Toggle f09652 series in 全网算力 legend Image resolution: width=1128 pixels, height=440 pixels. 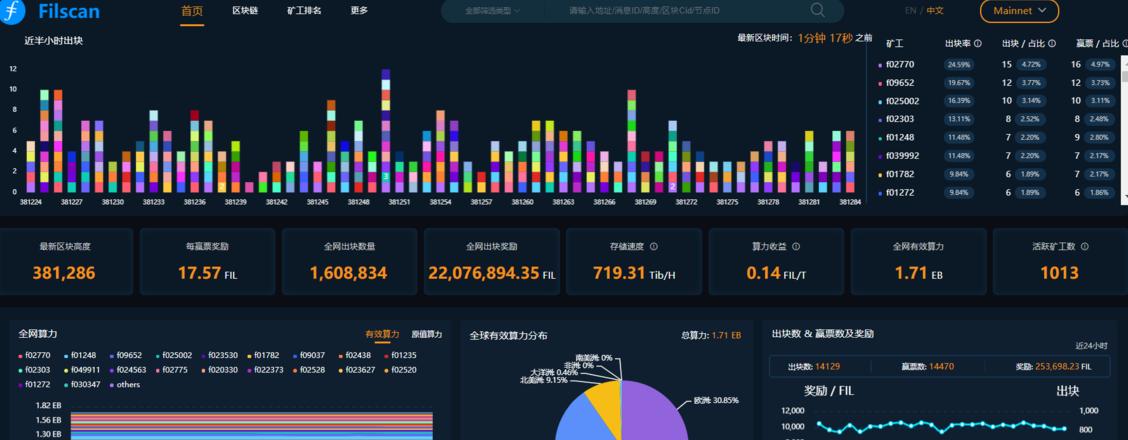click(x=126, y=355)
